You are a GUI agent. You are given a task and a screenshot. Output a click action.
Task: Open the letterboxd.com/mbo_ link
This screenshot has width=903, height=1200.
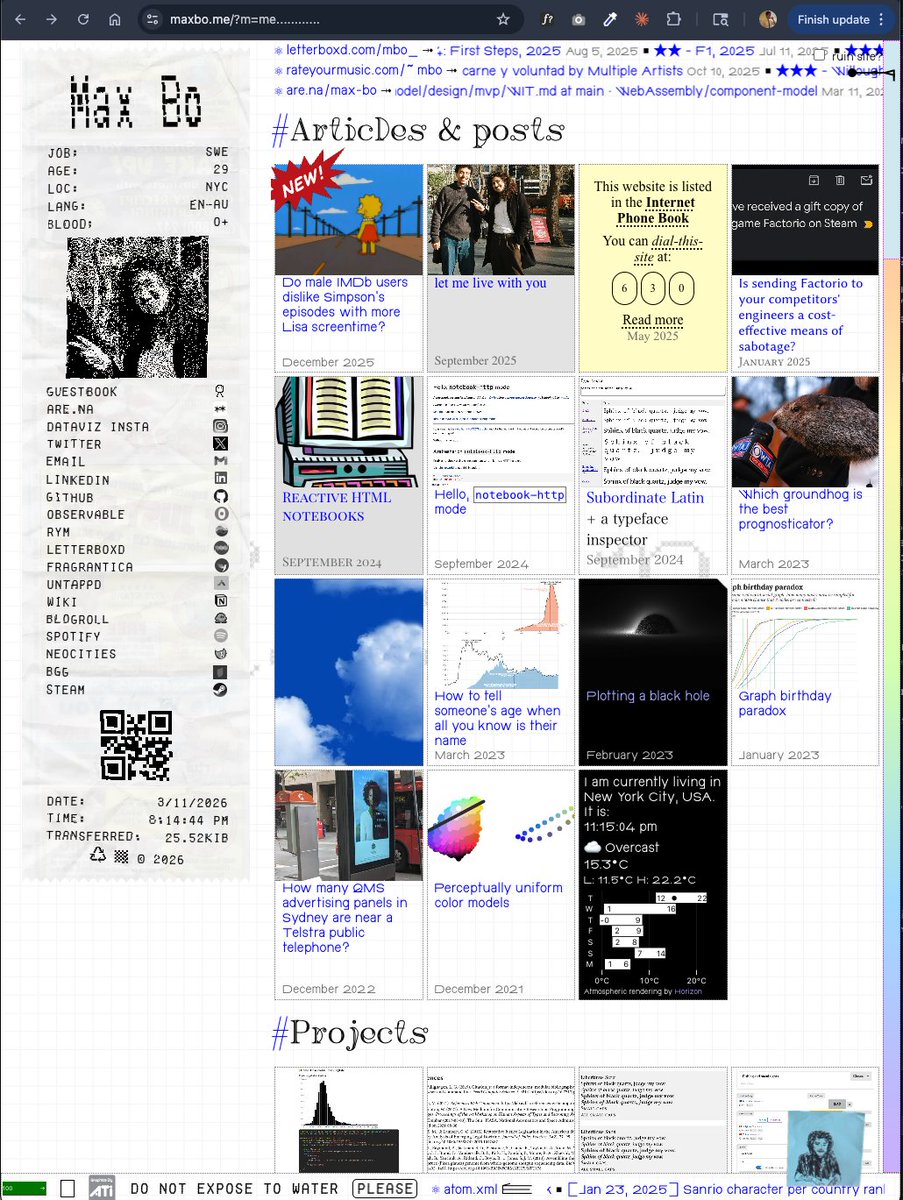tap(352, 49)
